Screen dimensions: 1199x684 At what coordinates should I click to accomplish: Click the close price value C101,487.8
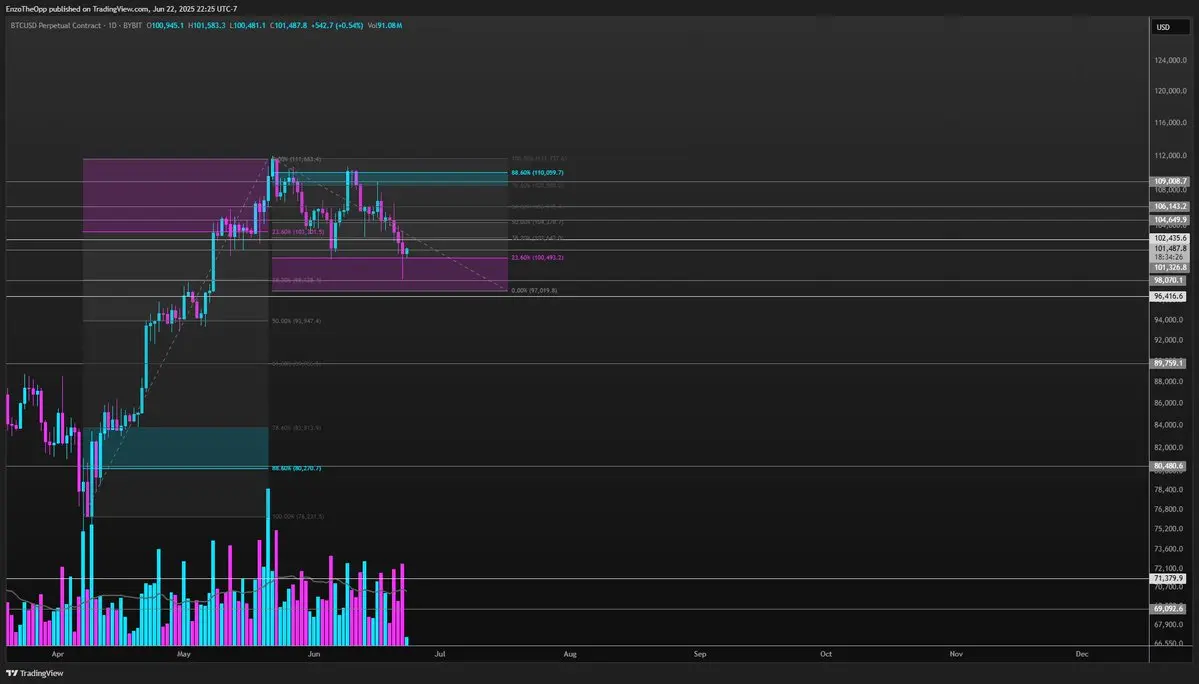coord(288,25)
